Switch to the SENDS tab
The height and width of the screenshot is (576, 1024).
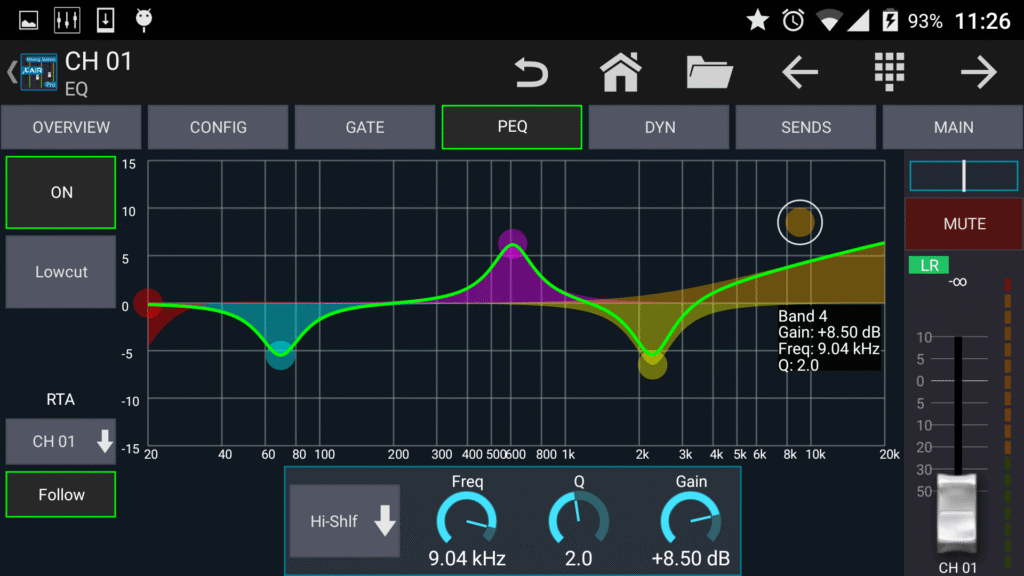point(806,127)
